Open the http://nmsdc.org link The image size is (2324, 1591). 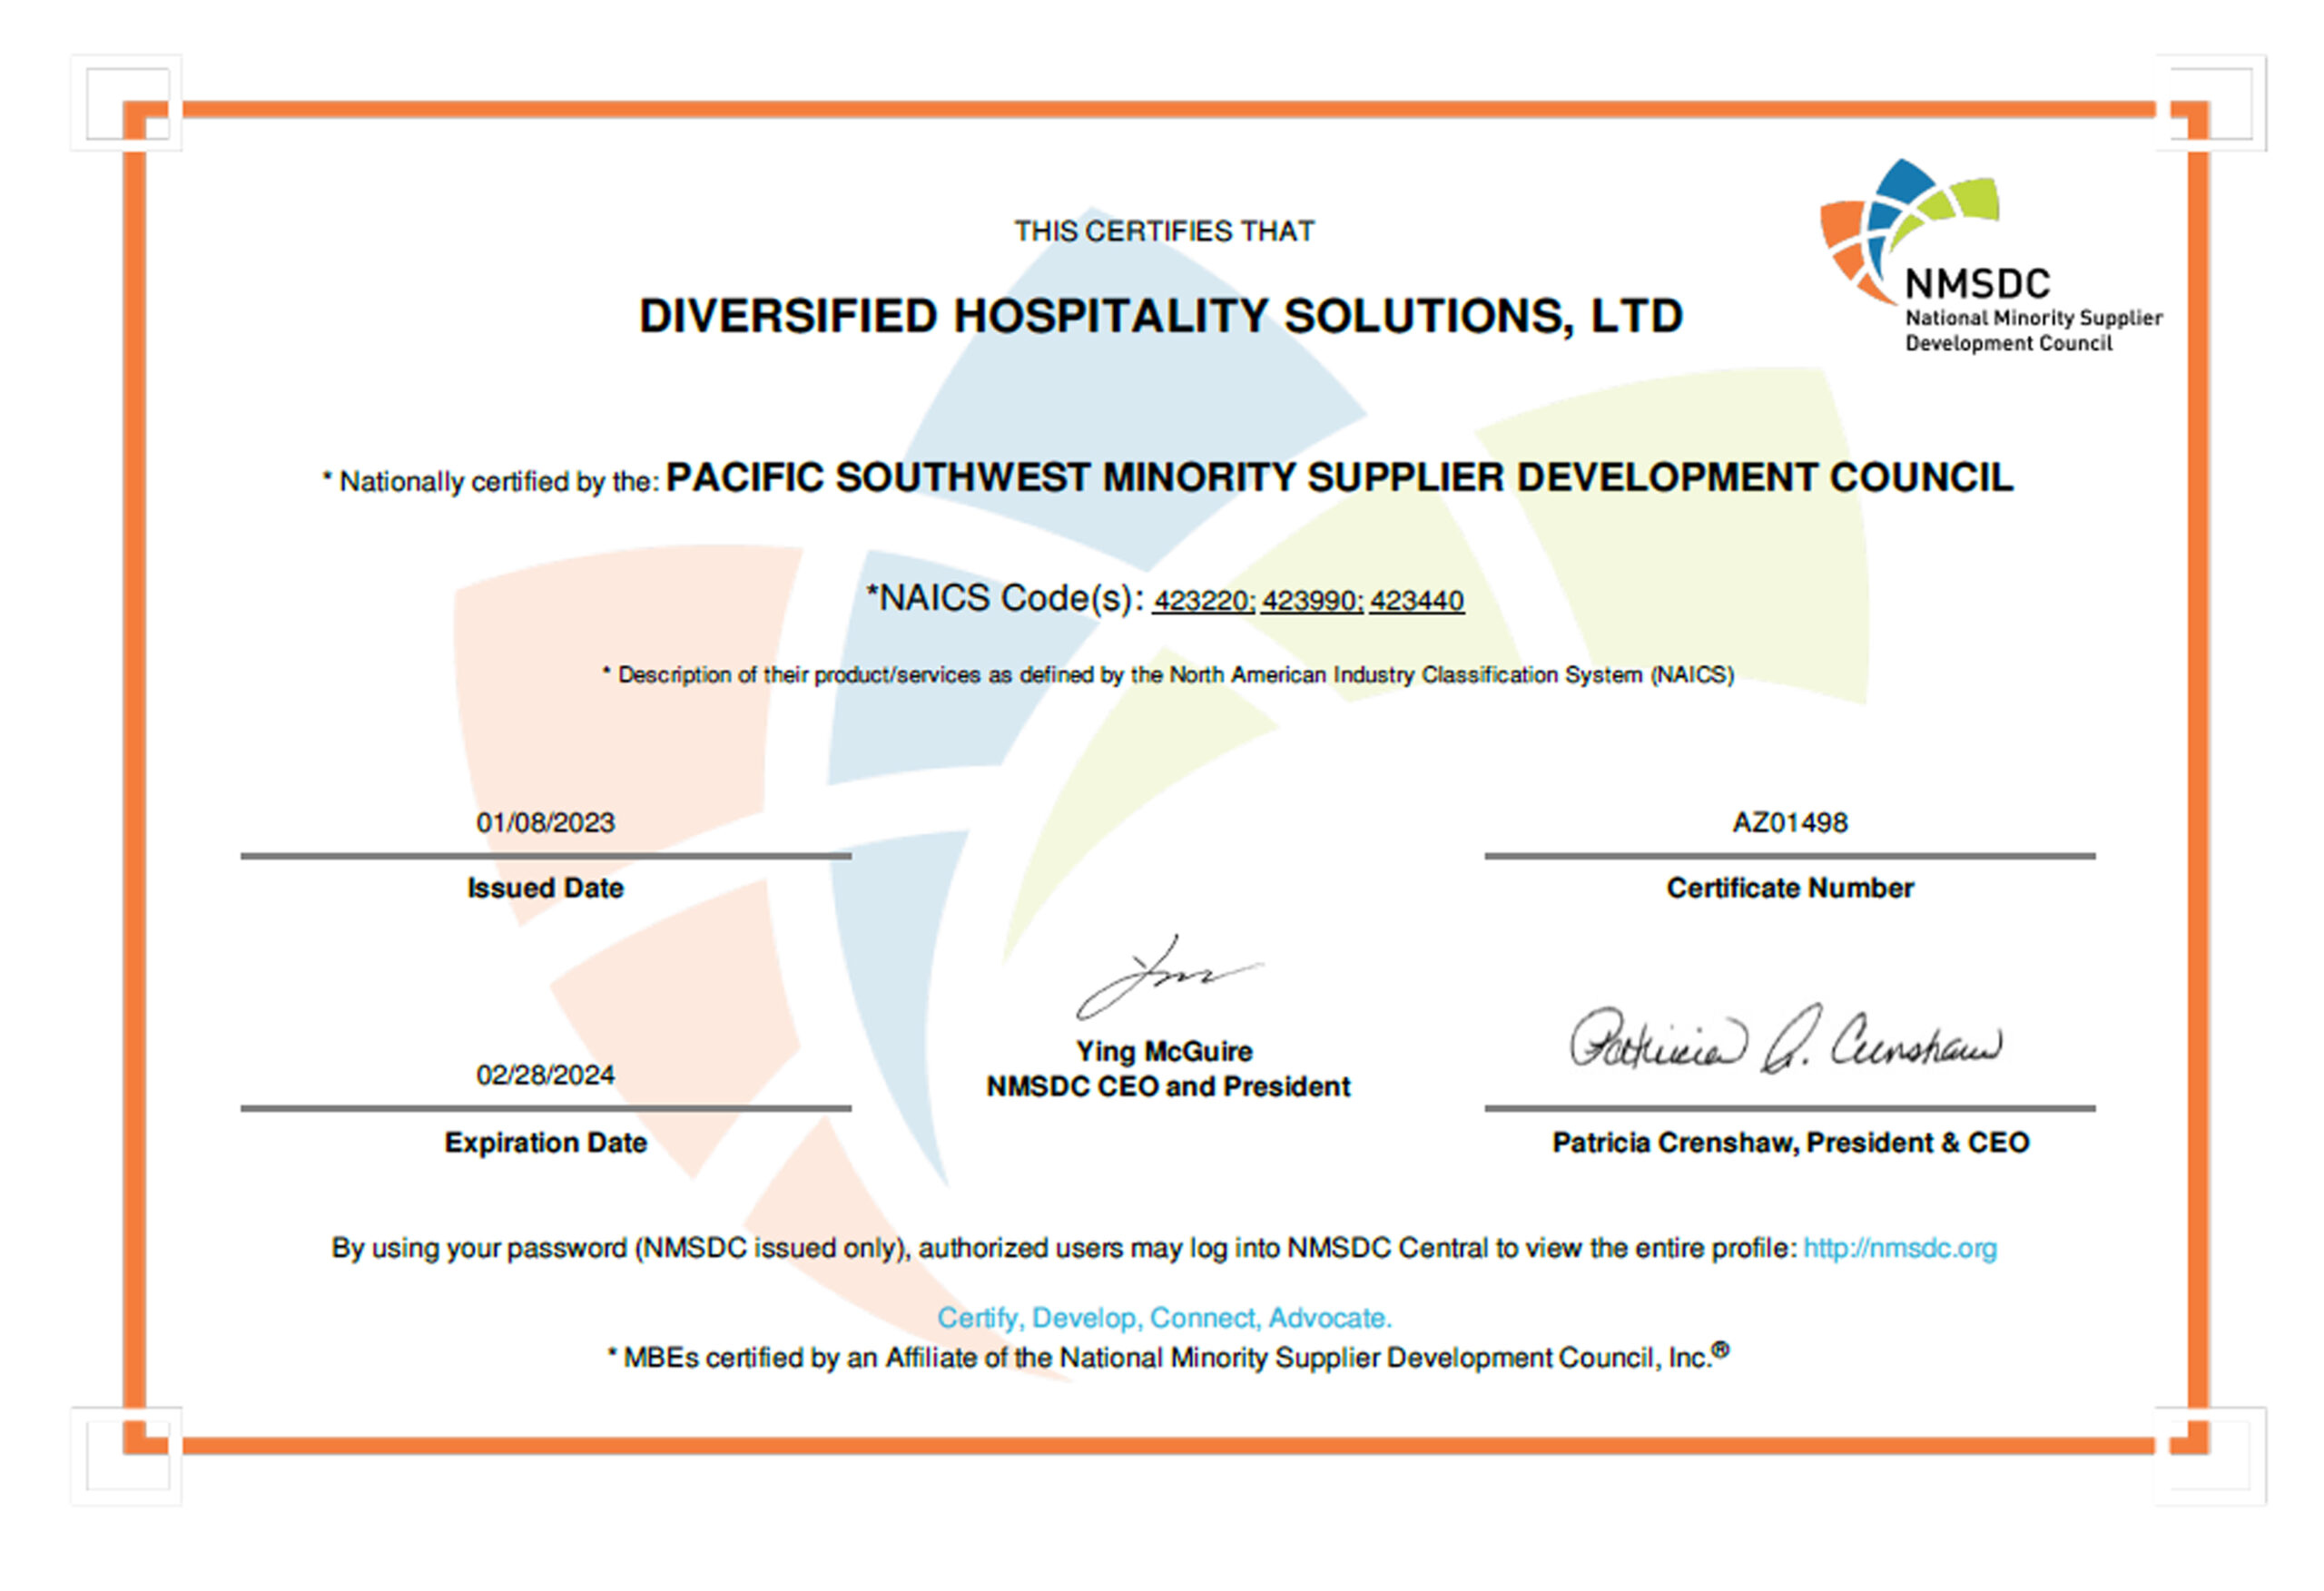pyautogui.click(x=1899, y=1248)
